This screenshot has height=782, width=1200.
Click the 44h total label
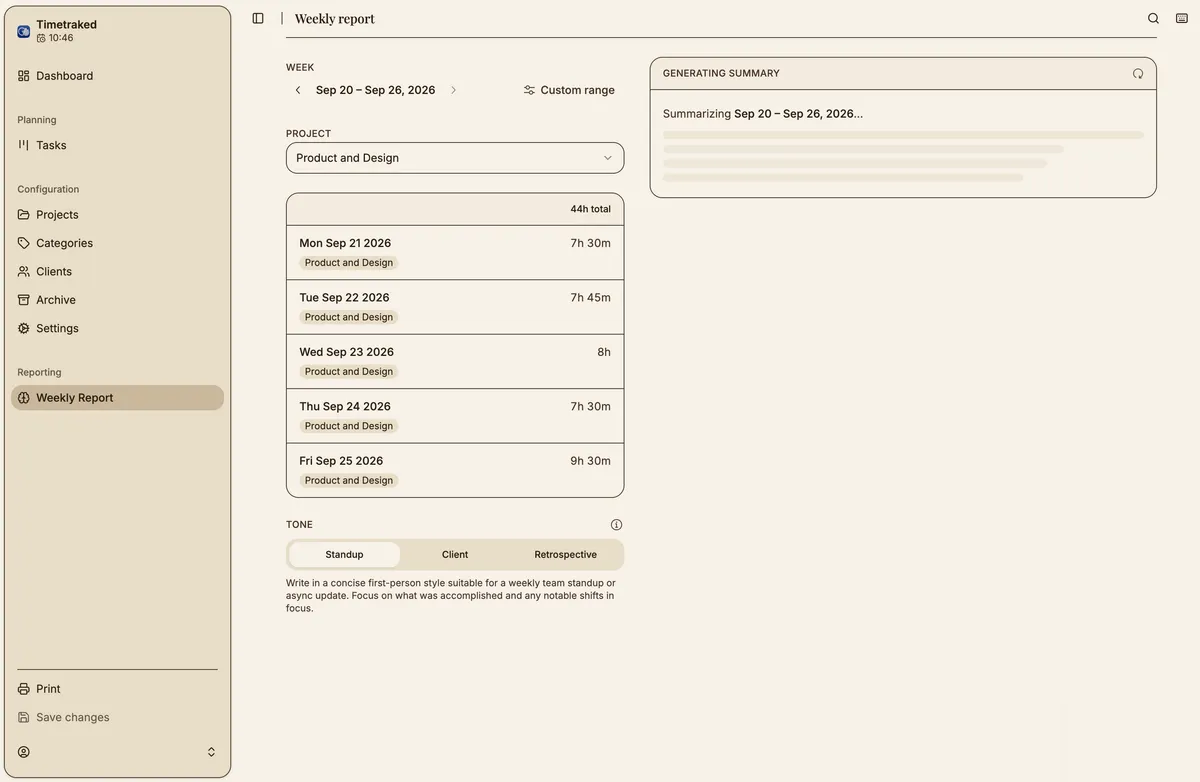coord(590,209)
